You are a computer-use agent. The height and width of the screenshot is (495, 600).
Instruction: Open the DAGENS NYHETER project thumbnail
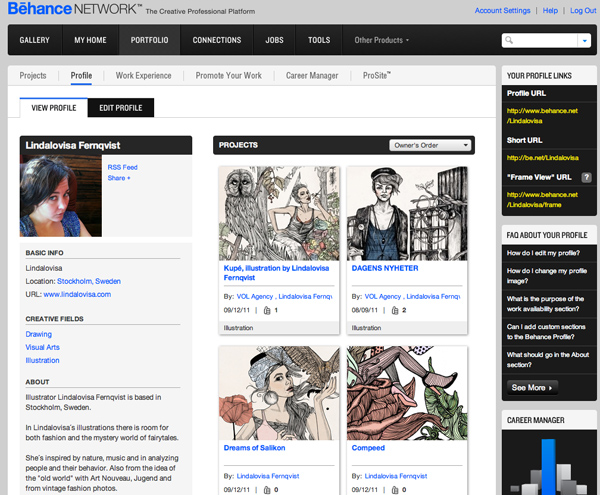point(407,213)
